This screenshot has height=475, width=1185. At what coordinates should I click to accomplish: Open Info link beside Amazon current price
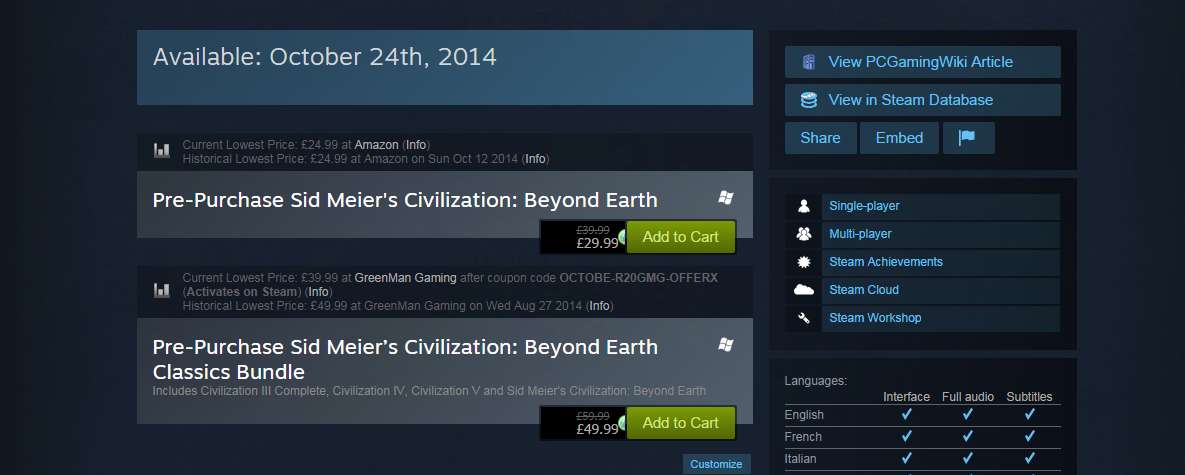click(x=416, y=144)
